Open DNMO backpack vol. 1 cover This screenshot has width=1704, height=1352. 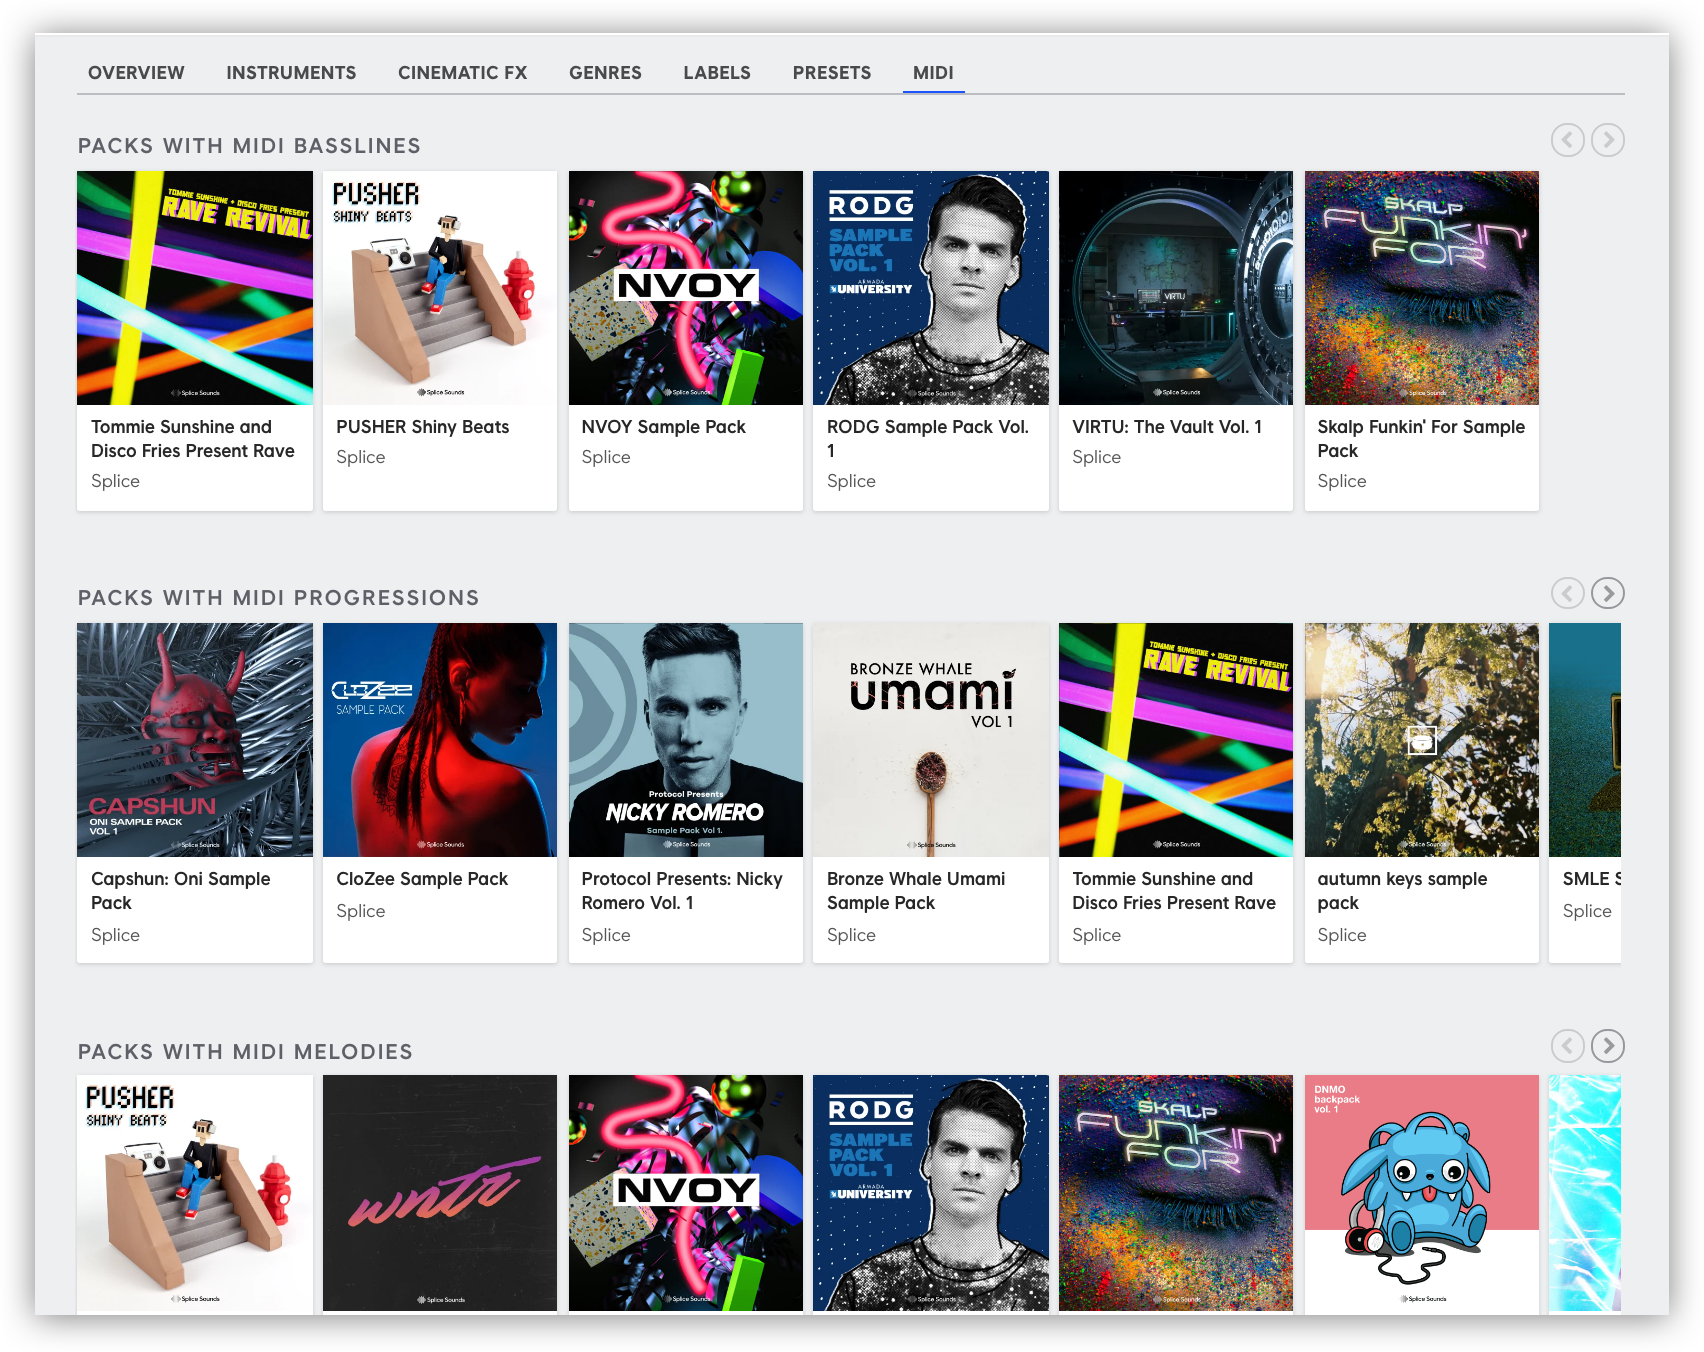[x=1422, y=1193]
